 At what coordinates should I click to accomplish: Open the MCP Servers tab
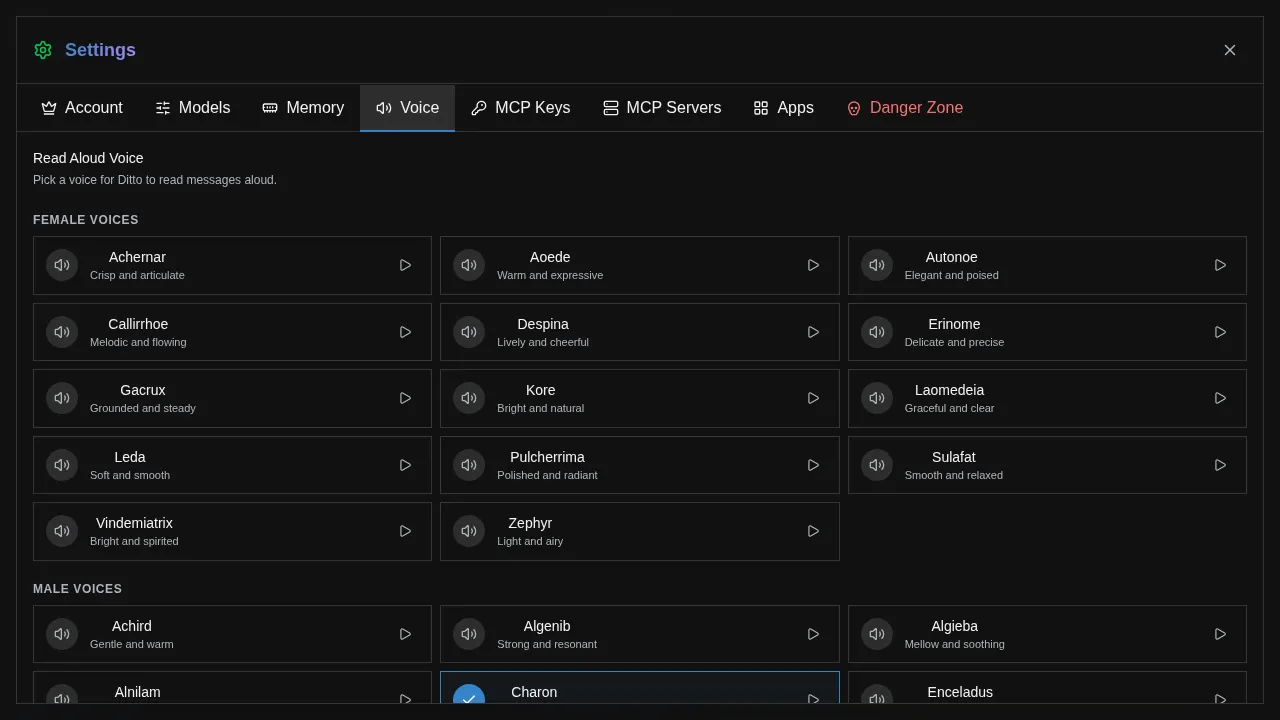click(661, 108)
